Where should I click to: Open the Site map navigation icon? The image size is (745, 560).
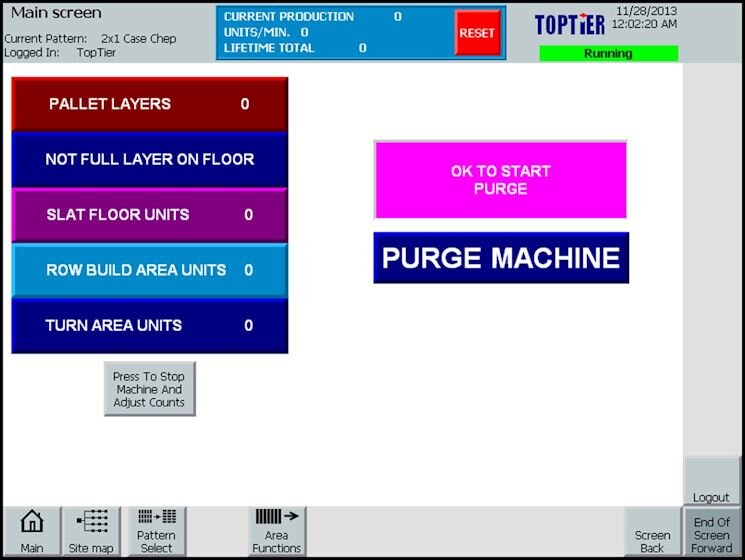point(91,531)
